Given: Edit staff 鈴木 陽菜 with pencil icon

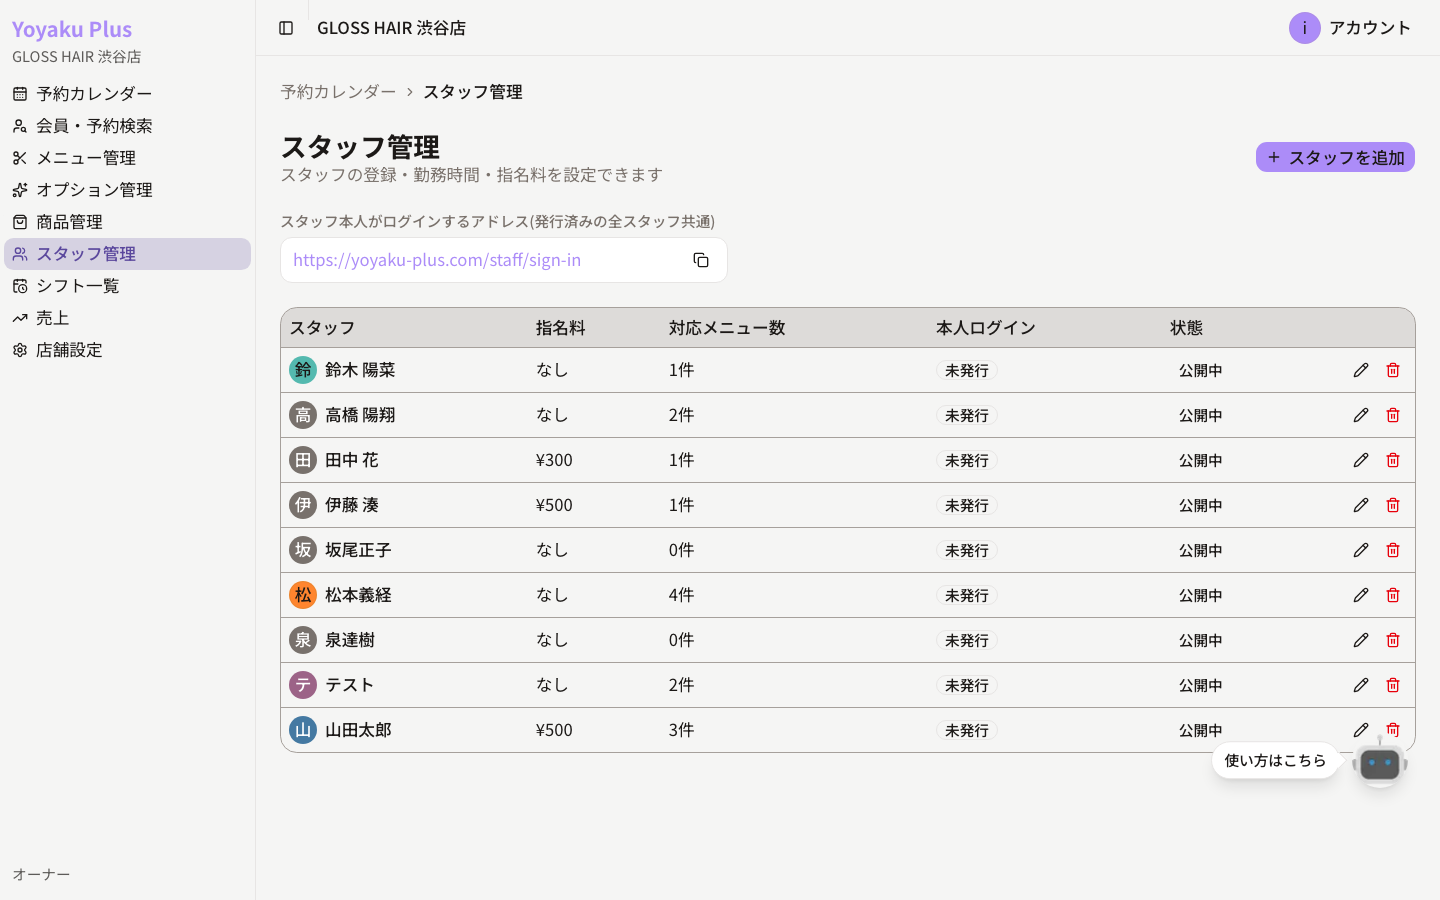Looking at the screenshot, I should coord(1361,370).
